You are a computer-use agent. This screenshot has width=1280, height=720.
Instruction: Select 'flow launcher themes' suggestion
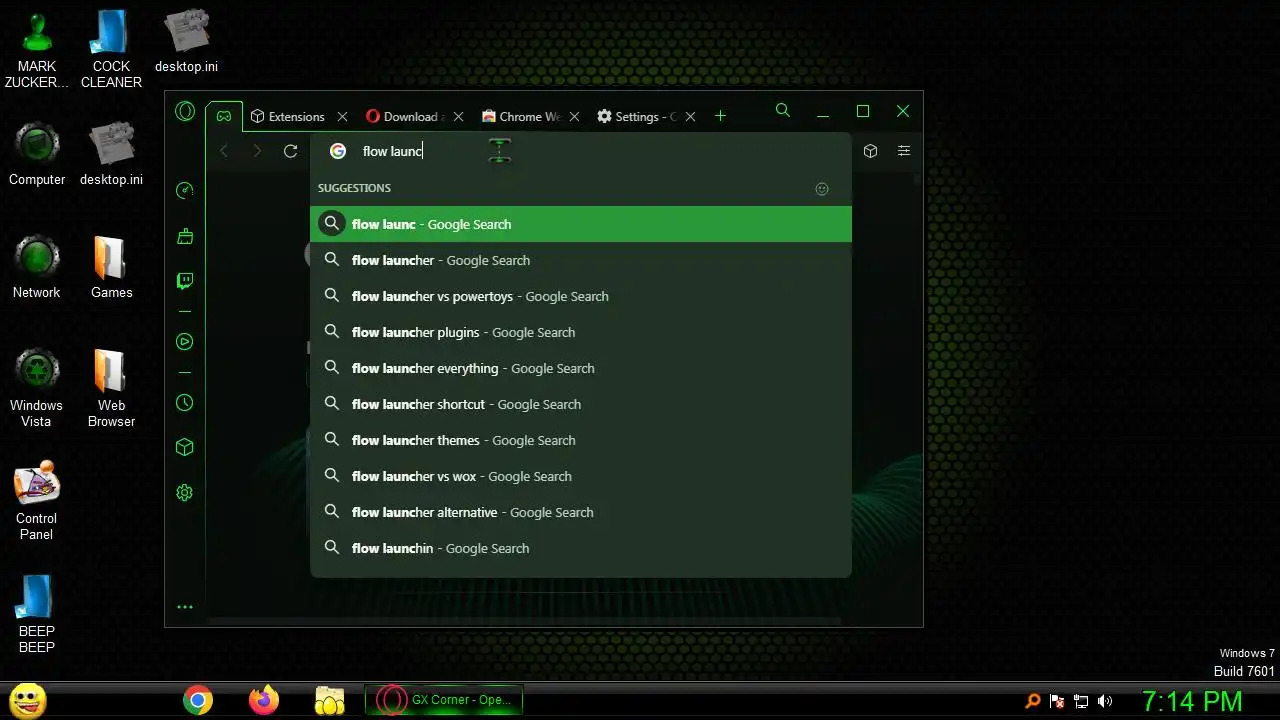[581, 440]
